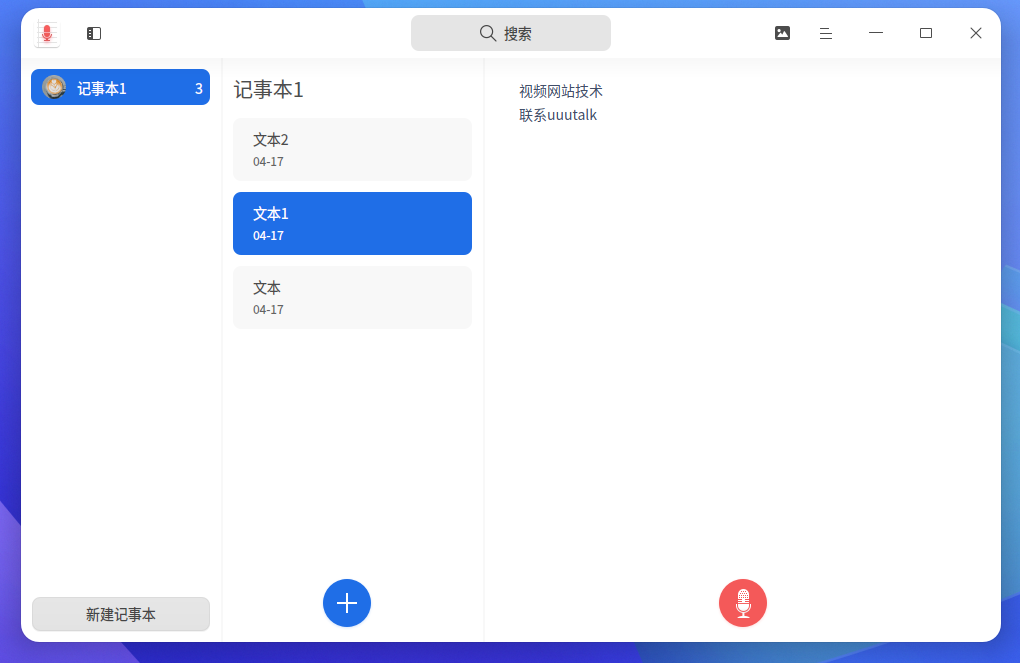Maximize the voice notes window
This screenshot has width=1020, height=663.
click(926, 33)
